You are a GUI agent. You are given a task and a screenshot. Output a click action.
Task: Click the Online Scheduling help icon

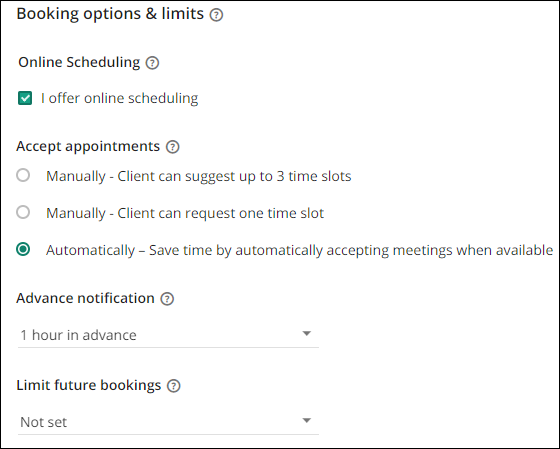click(152, 63)
